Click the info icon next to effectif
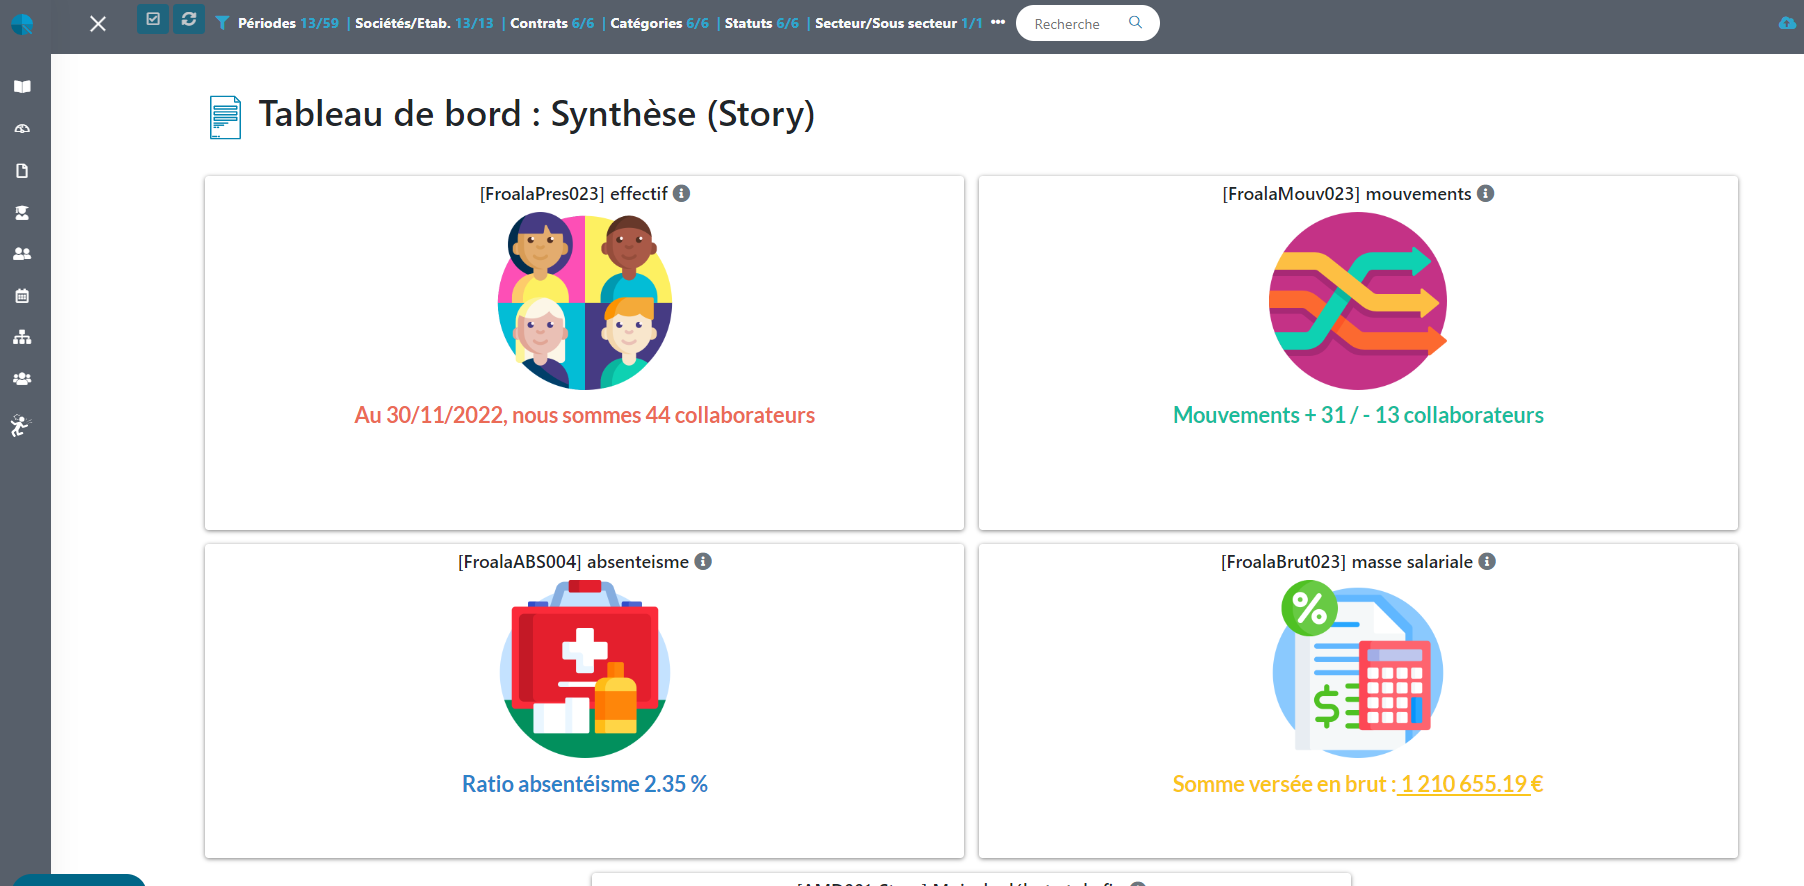The height and width of the screenshot is (886, 1804). [x=681, y=193]
